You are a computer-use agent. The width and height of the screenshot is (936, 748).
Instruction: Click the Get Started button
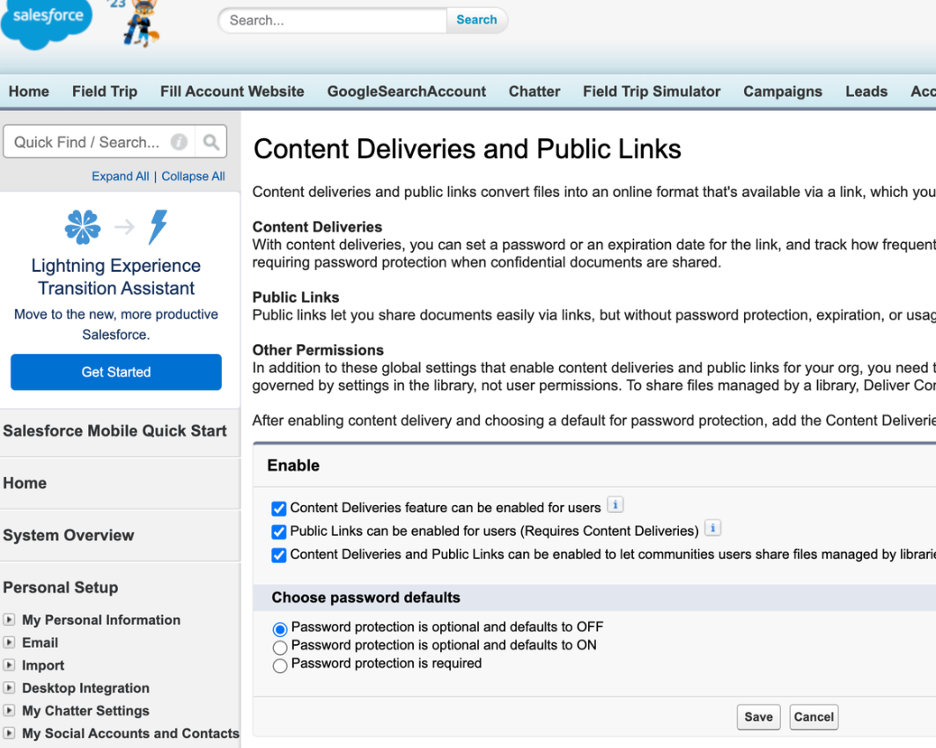116,372
